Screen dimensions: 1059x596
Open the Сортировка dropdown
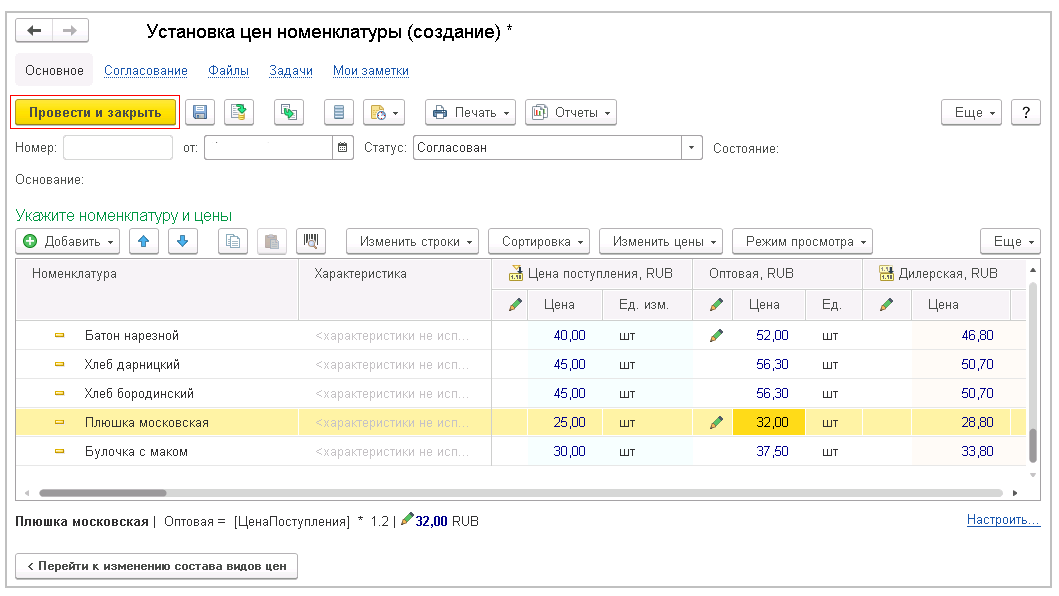539,241
